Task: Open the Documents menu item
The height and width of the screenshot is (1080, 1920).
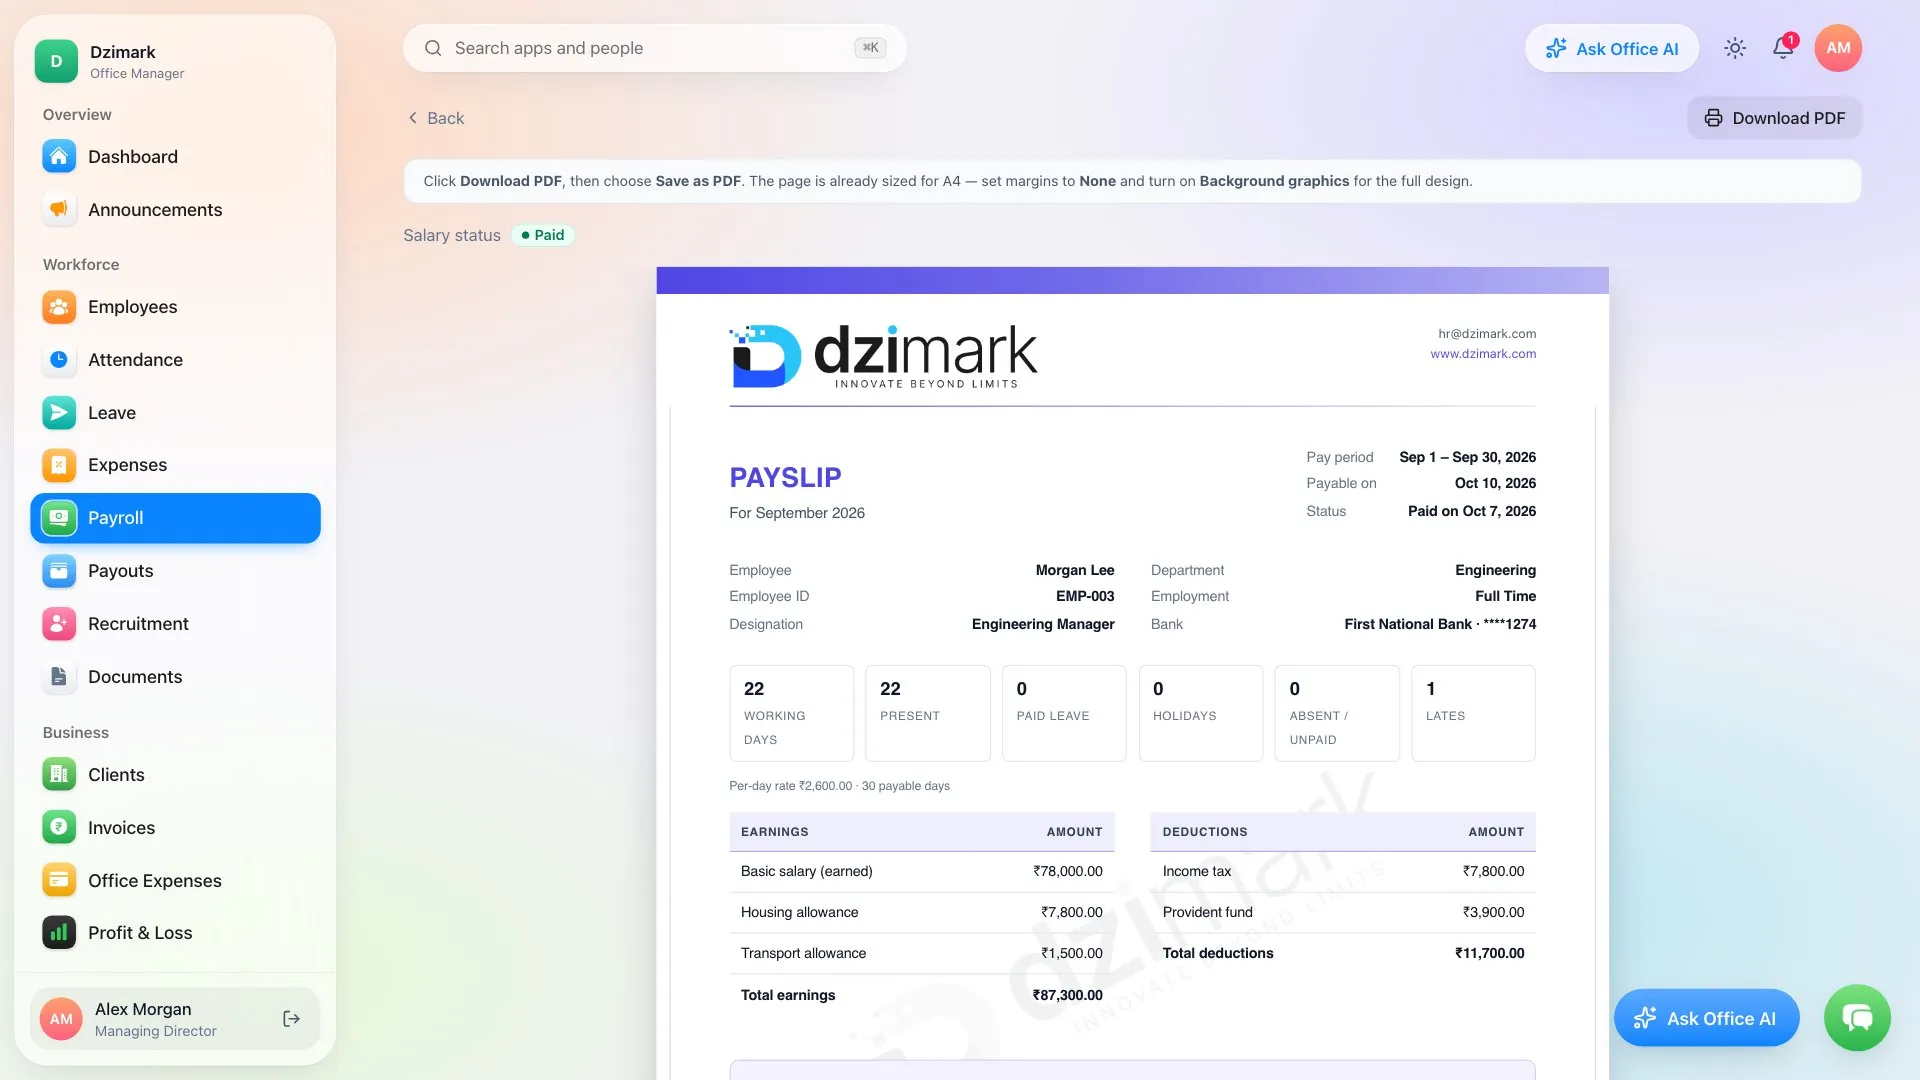Action: click(x=176, y=677)
